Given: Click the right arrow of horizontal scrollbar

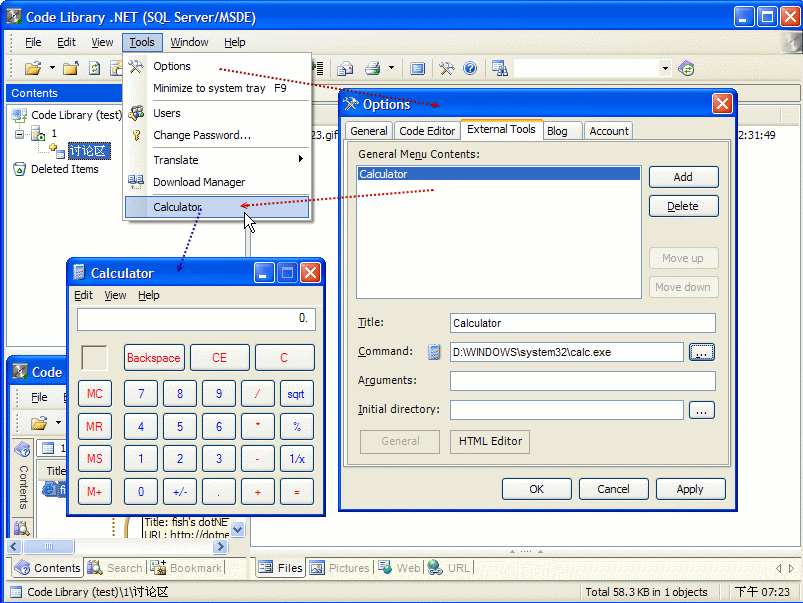Looking at the screenshot, I should coord(221,546).
